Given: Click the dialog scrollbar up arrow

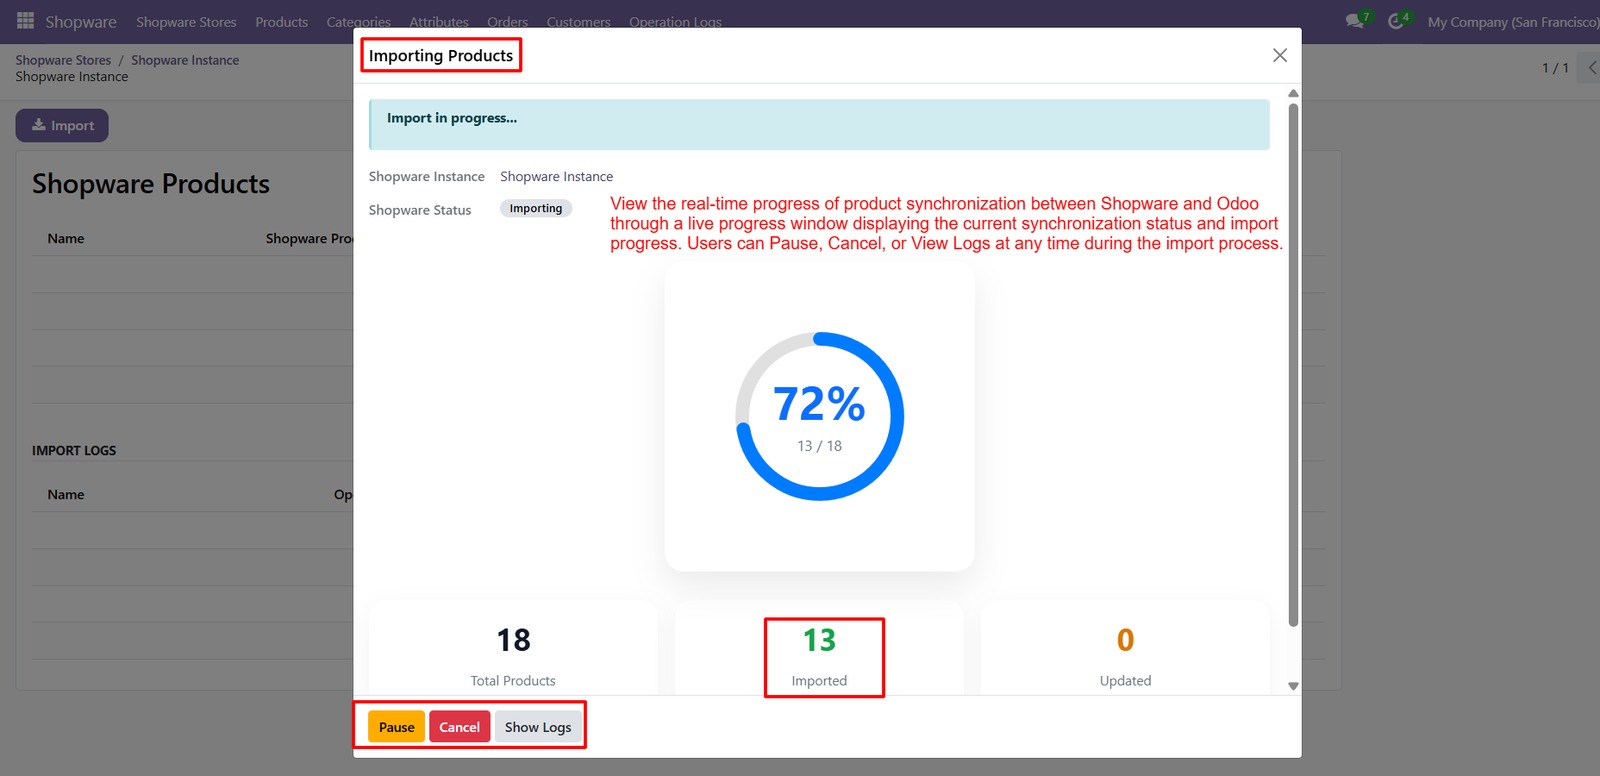Looking at the screenshot, I should pyautogui.click(x=1293, y=93).
